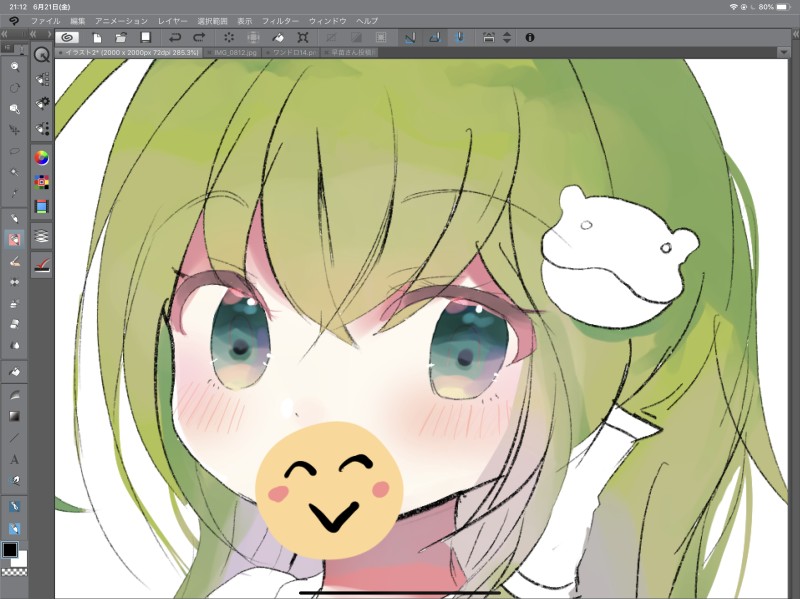Collapse the tool palette with double-left chevron
Image resolution: width=800 pixels, height=599 pixels.
[x=5, y=34]
